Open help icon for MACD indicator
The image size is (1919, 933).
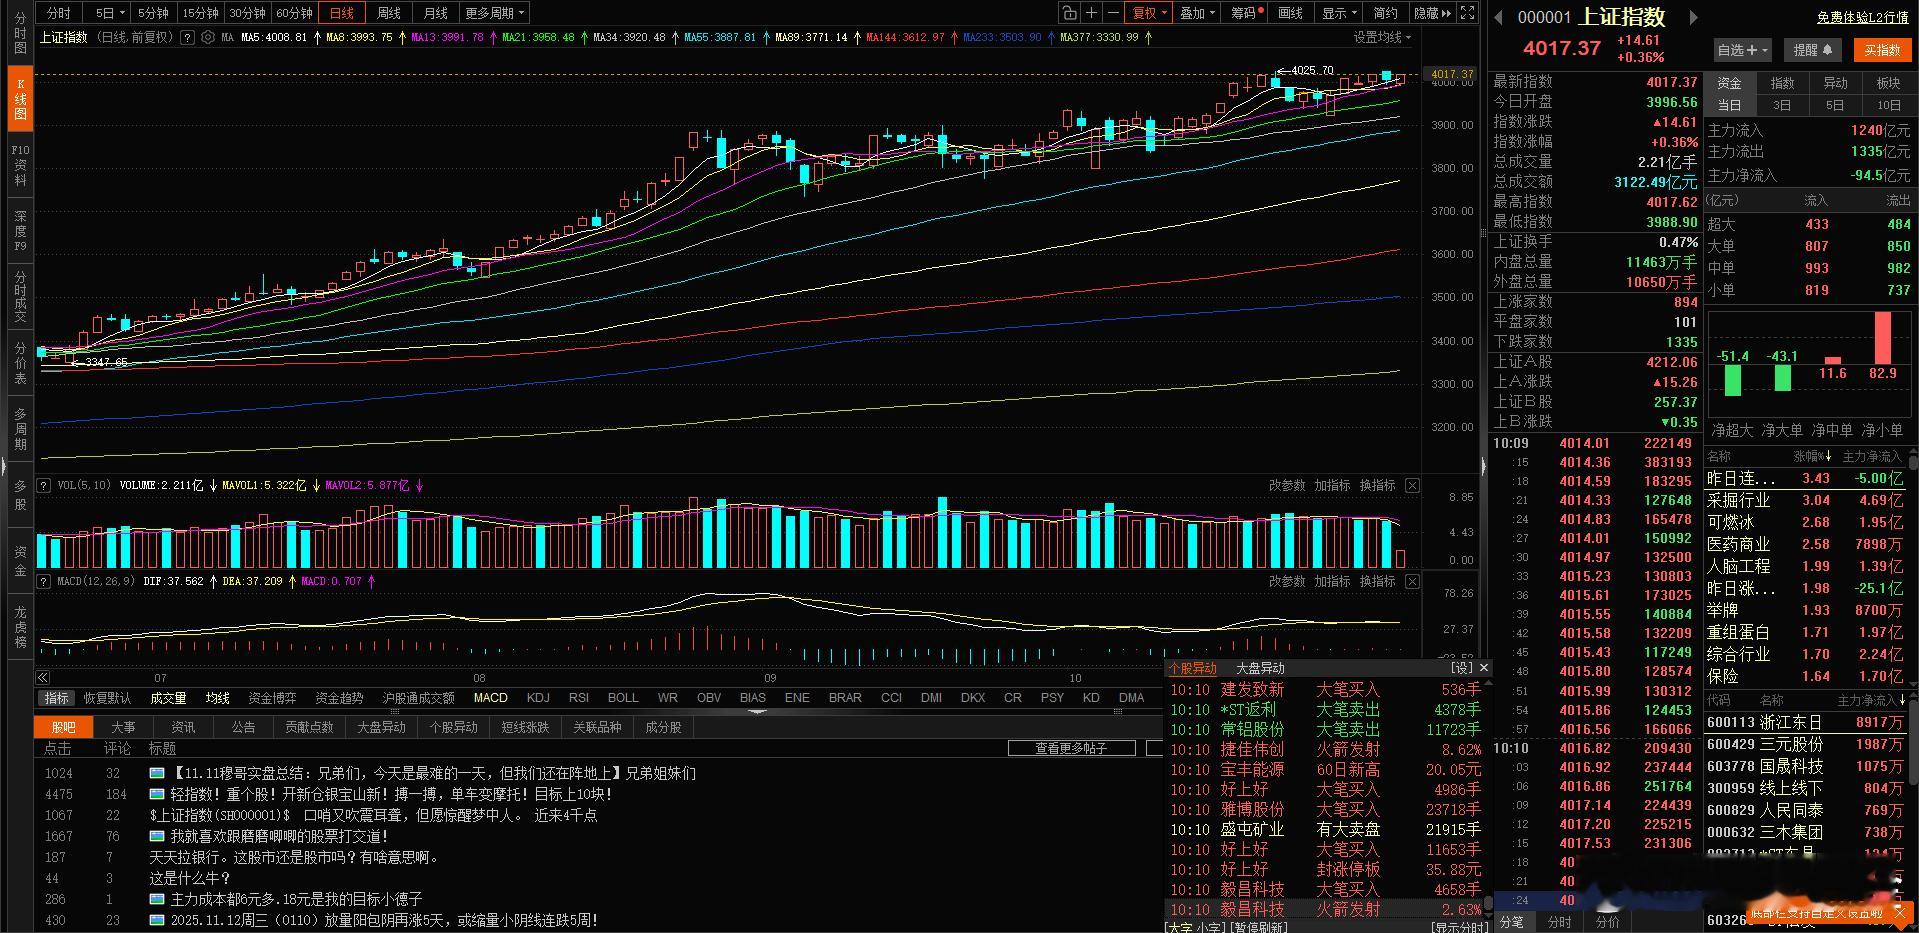[x=44, y=581]
